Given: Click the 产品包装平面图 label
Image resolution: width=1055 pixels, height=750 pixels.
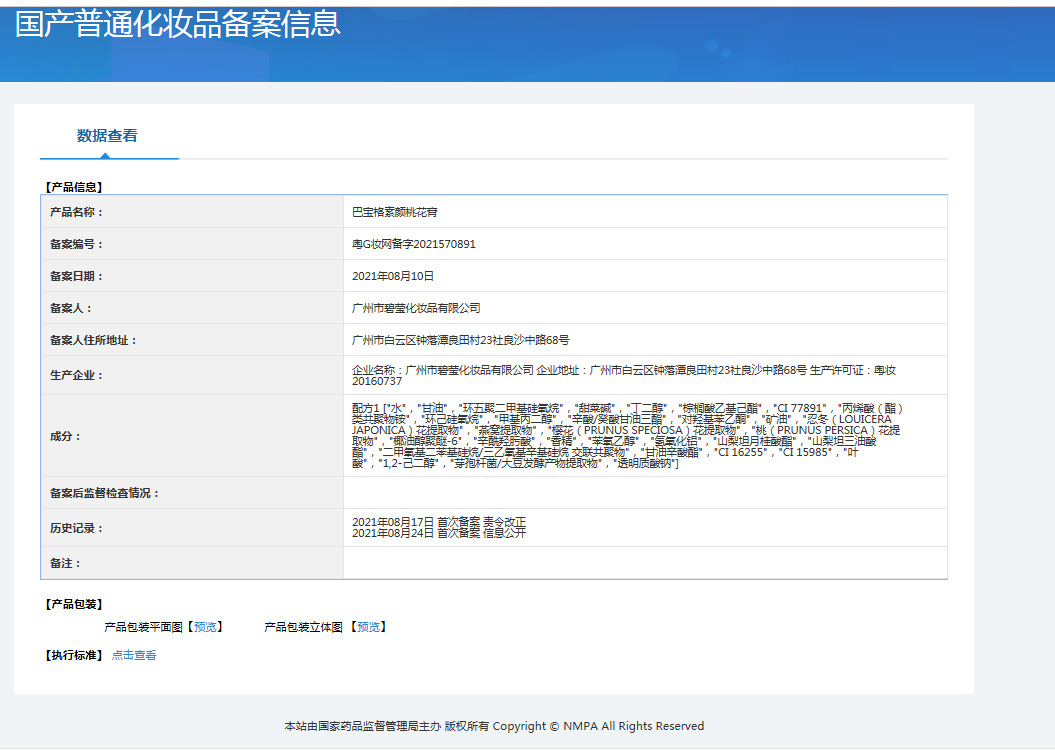Looking at the screenshot, I should coord(143,627).
